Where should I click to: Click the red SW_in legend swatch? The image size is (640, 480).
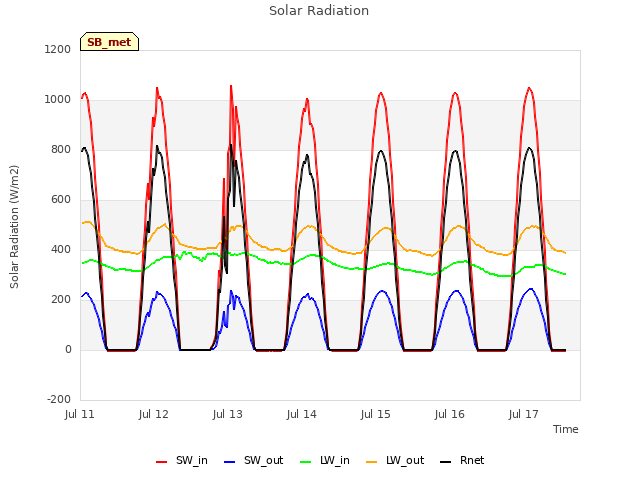point(162,462)
